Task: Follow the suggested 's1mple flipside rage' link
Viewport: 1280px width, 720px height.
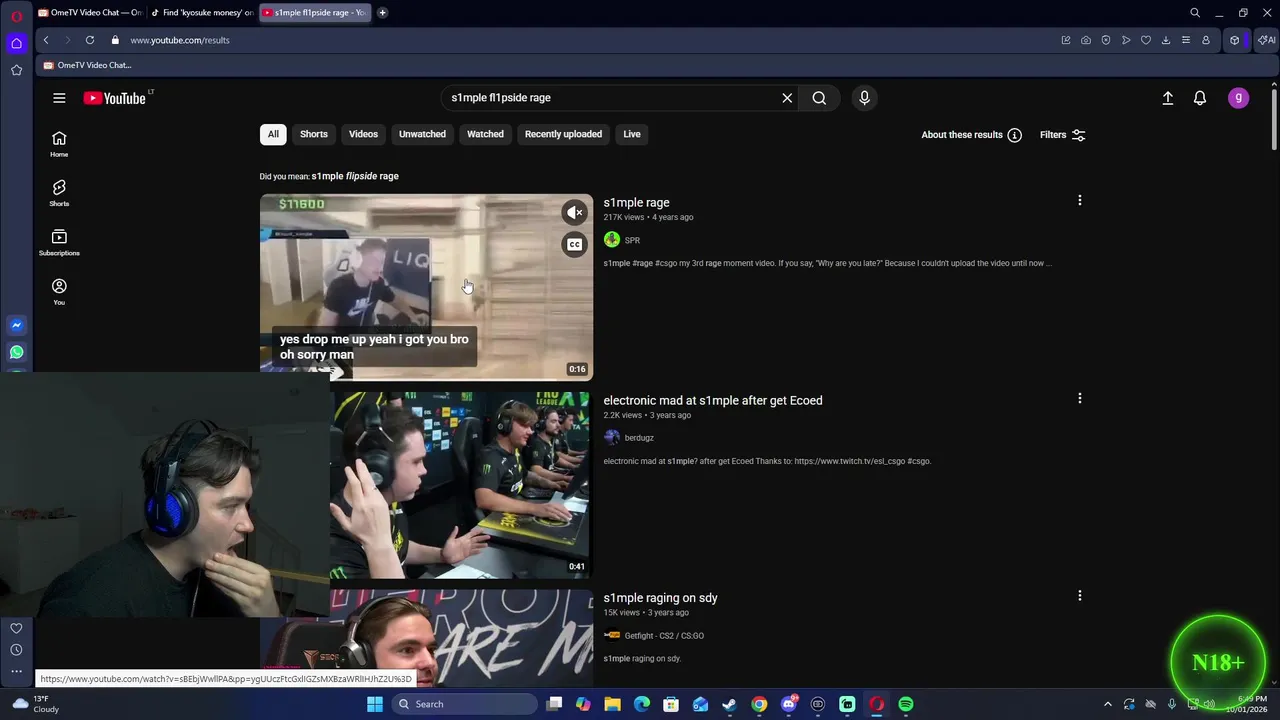Action: [355, 176]
